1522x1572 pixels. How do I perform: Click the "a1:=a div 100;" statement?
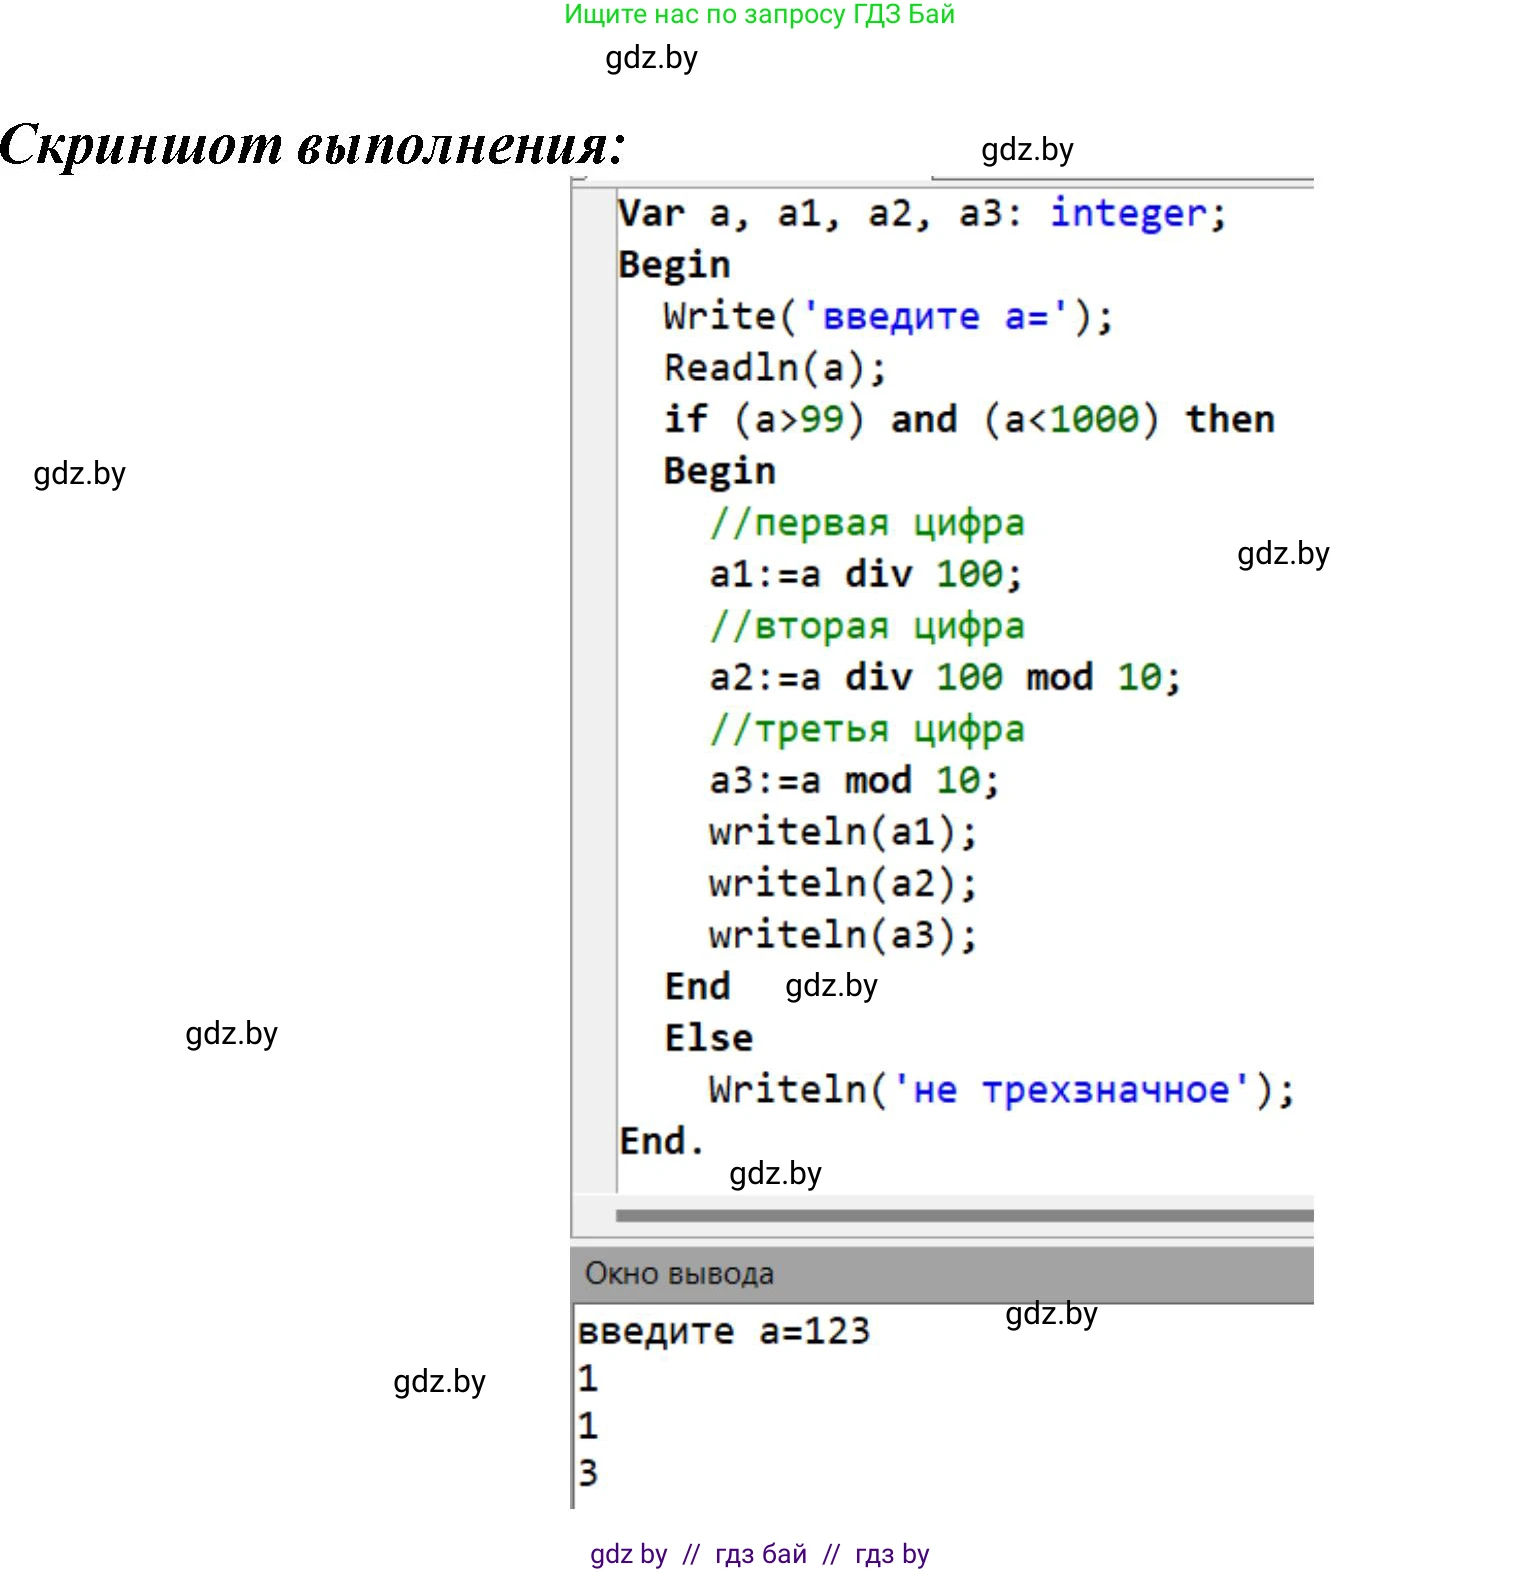click(x=865, y=575)
